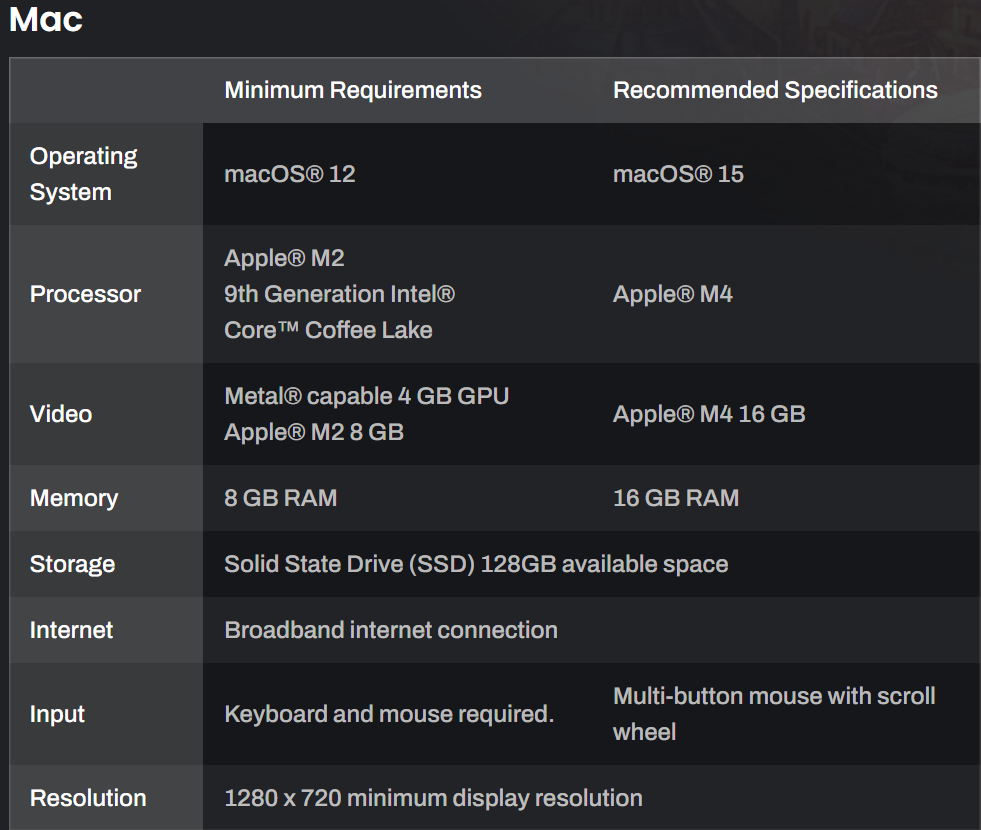Screen dimensions: 981x830
Task: Click the 9th Generation Intel processor text
Action: [x=340, y=294]
